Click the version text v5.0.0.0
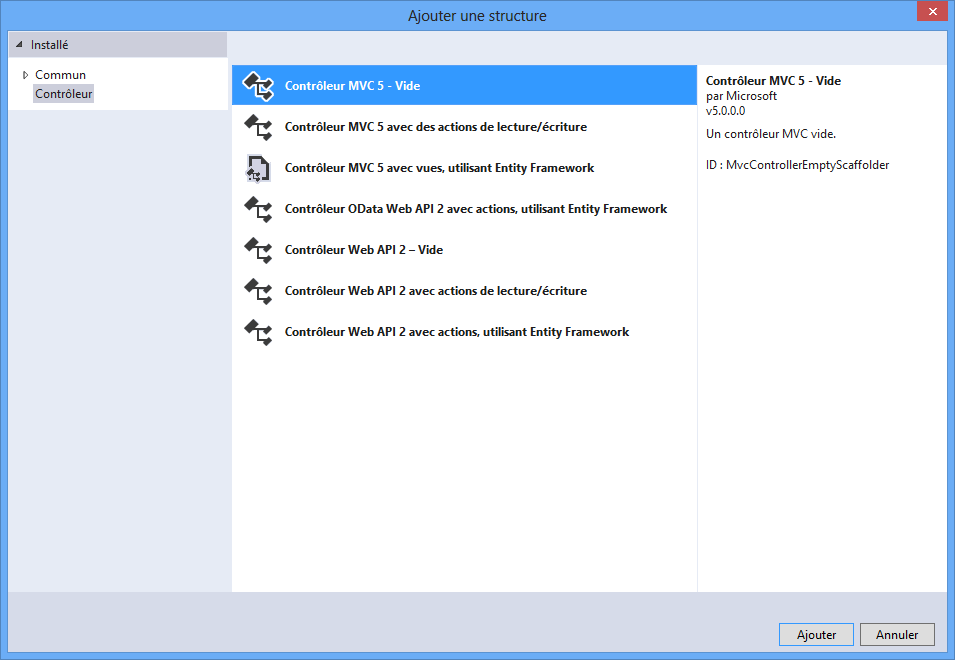The image size is (955, 660). [x=725, y=111]
